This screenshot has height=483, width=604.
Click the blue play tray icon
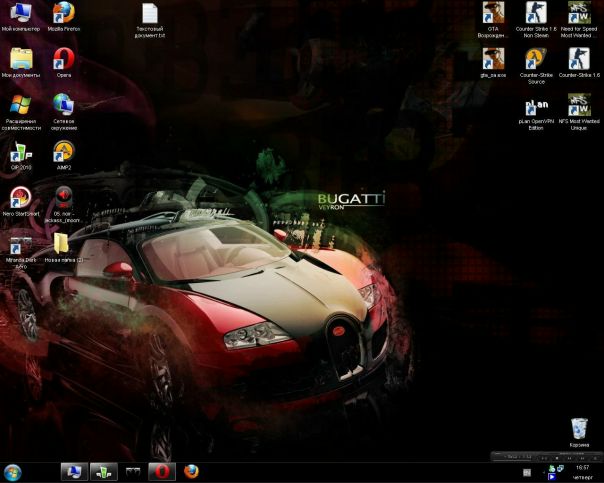tap(552, 477)
